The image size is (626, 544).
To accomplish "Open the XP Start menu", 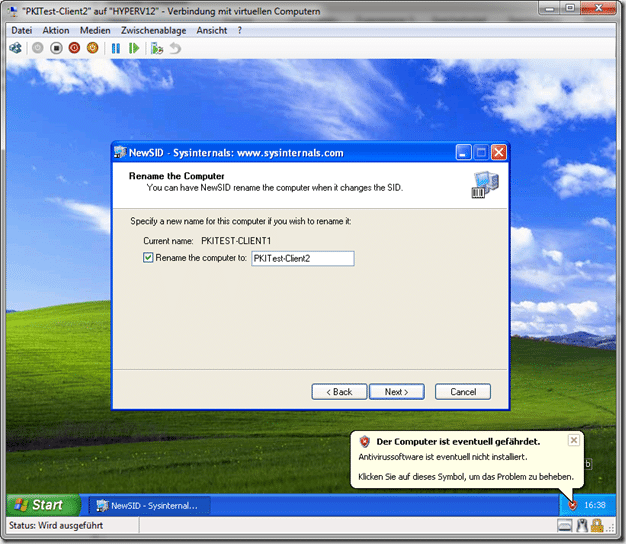I will click(x=43, y=505).
